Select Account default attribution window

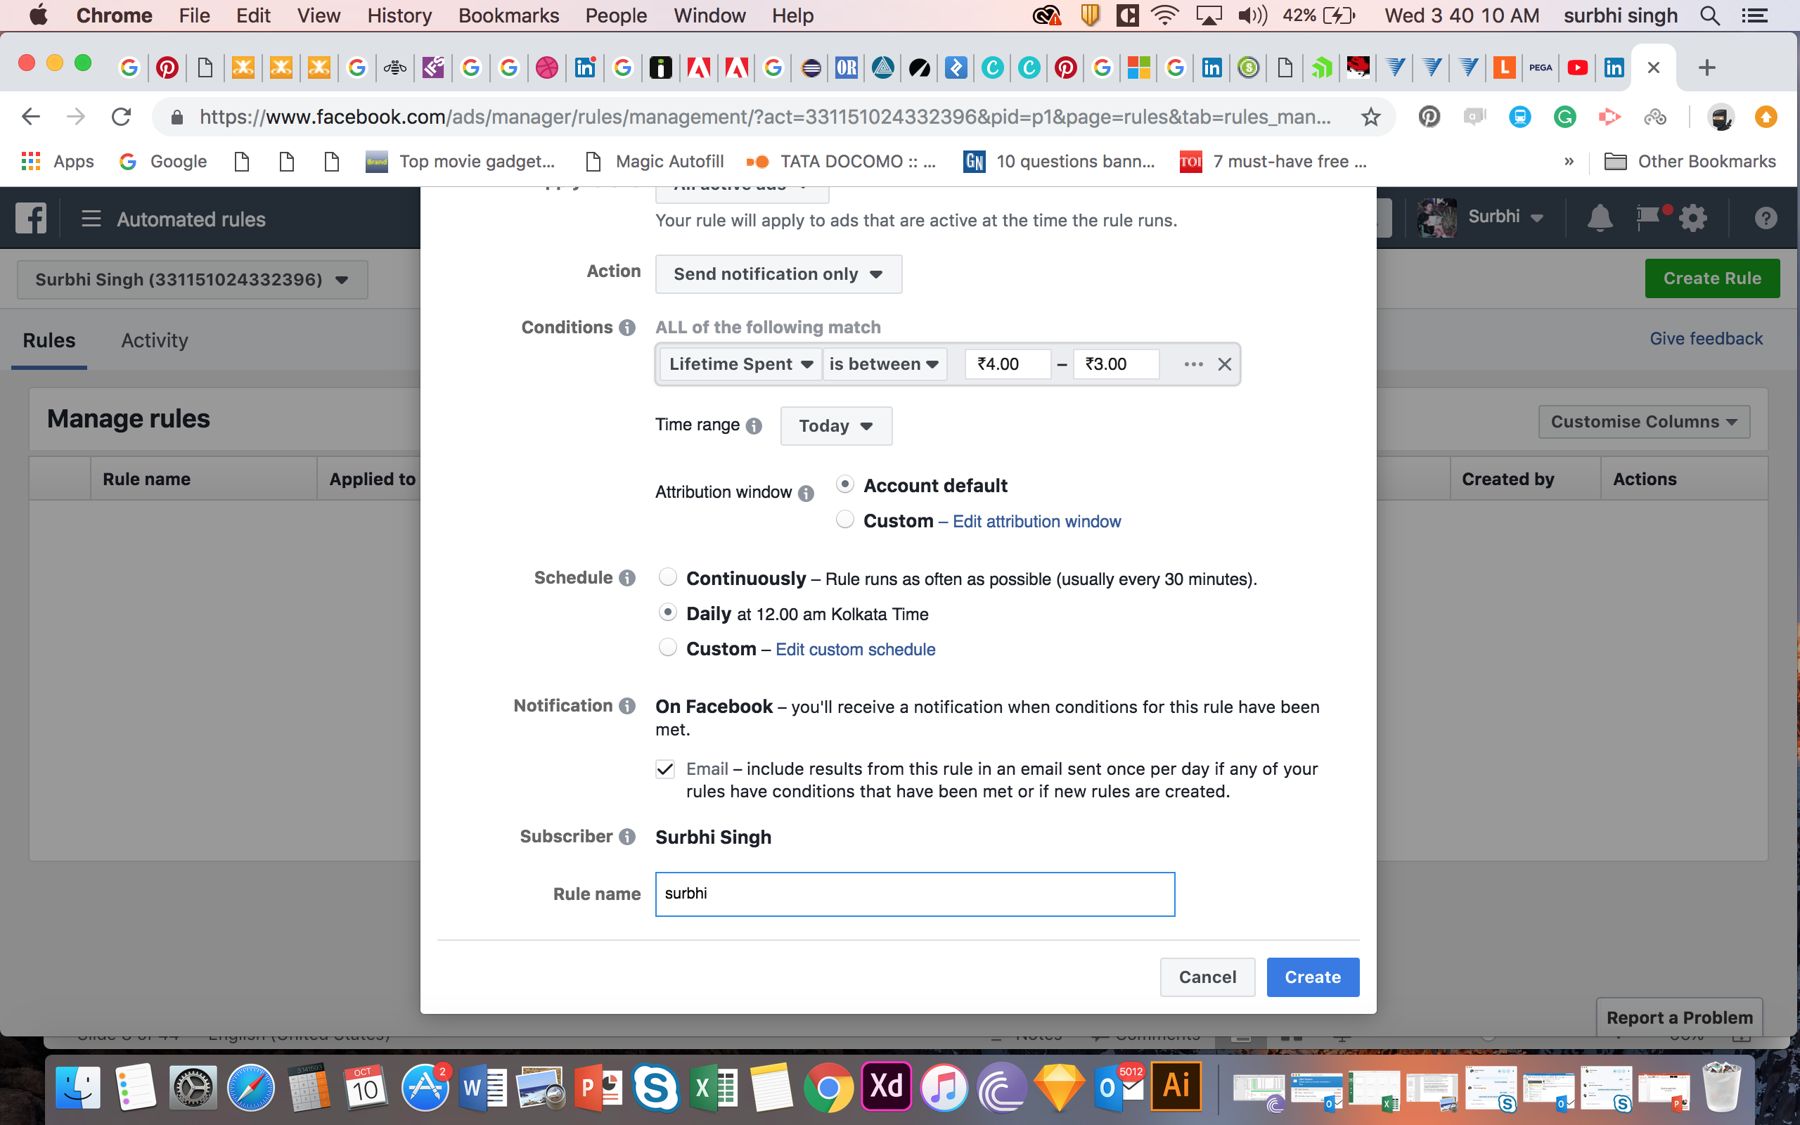[845, 484]
